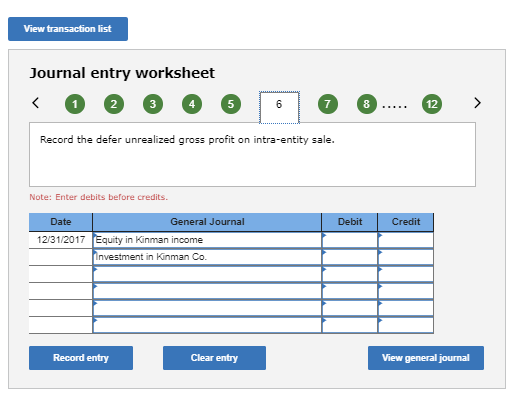This screenshot has width=527, height=412.
Task: Click the third row Debit field
Action: pos(350,274)
